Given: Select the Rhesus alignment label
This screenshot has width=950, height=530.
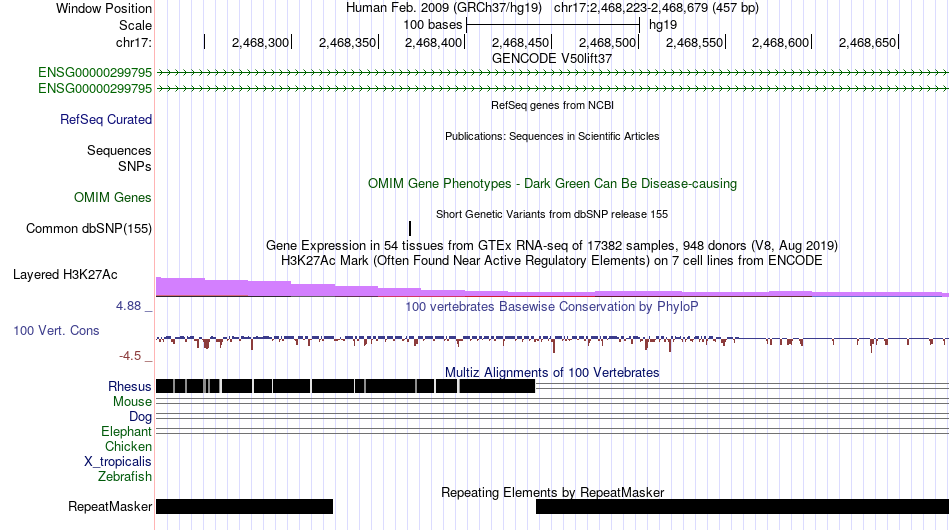Looking at the screenshot, I should point(130,386).
